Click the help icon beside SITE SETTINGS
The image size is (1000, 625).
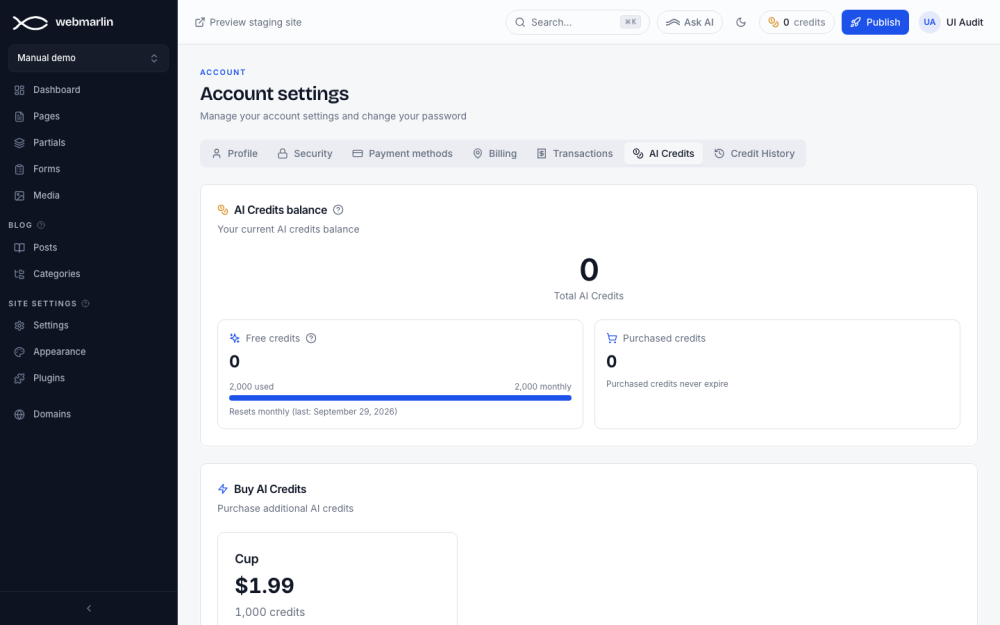point(85,304)
